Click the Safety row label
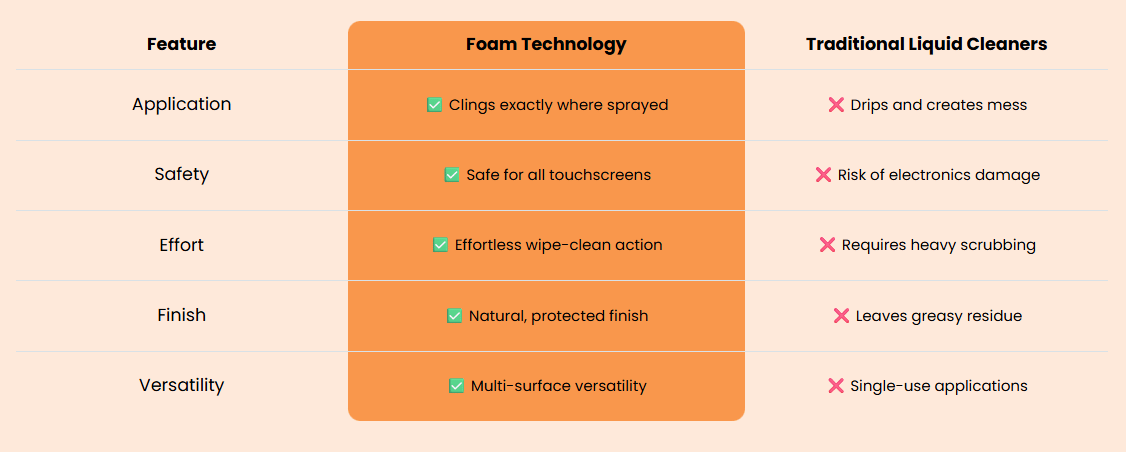The image size is (1126, 452). coord(182,175)
